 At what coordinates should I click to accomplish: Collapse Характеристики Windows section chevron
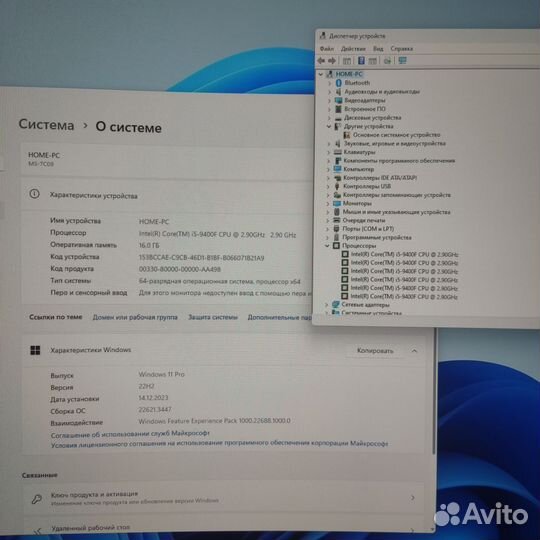[415, 351]
